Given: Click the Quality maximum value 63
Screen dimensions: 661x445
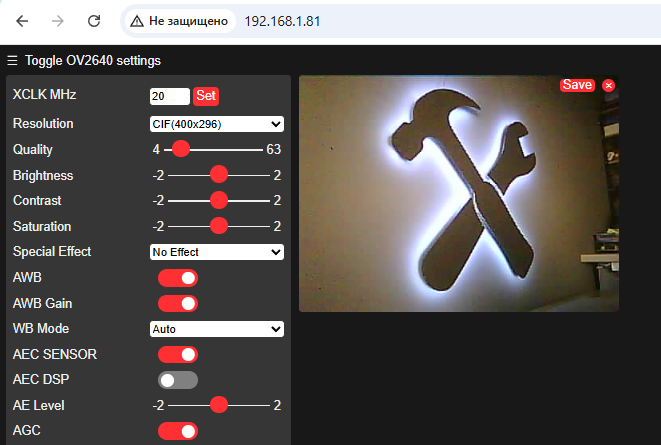Looking at the screenshot, I should pyautogui.click(x=274, y=149).
